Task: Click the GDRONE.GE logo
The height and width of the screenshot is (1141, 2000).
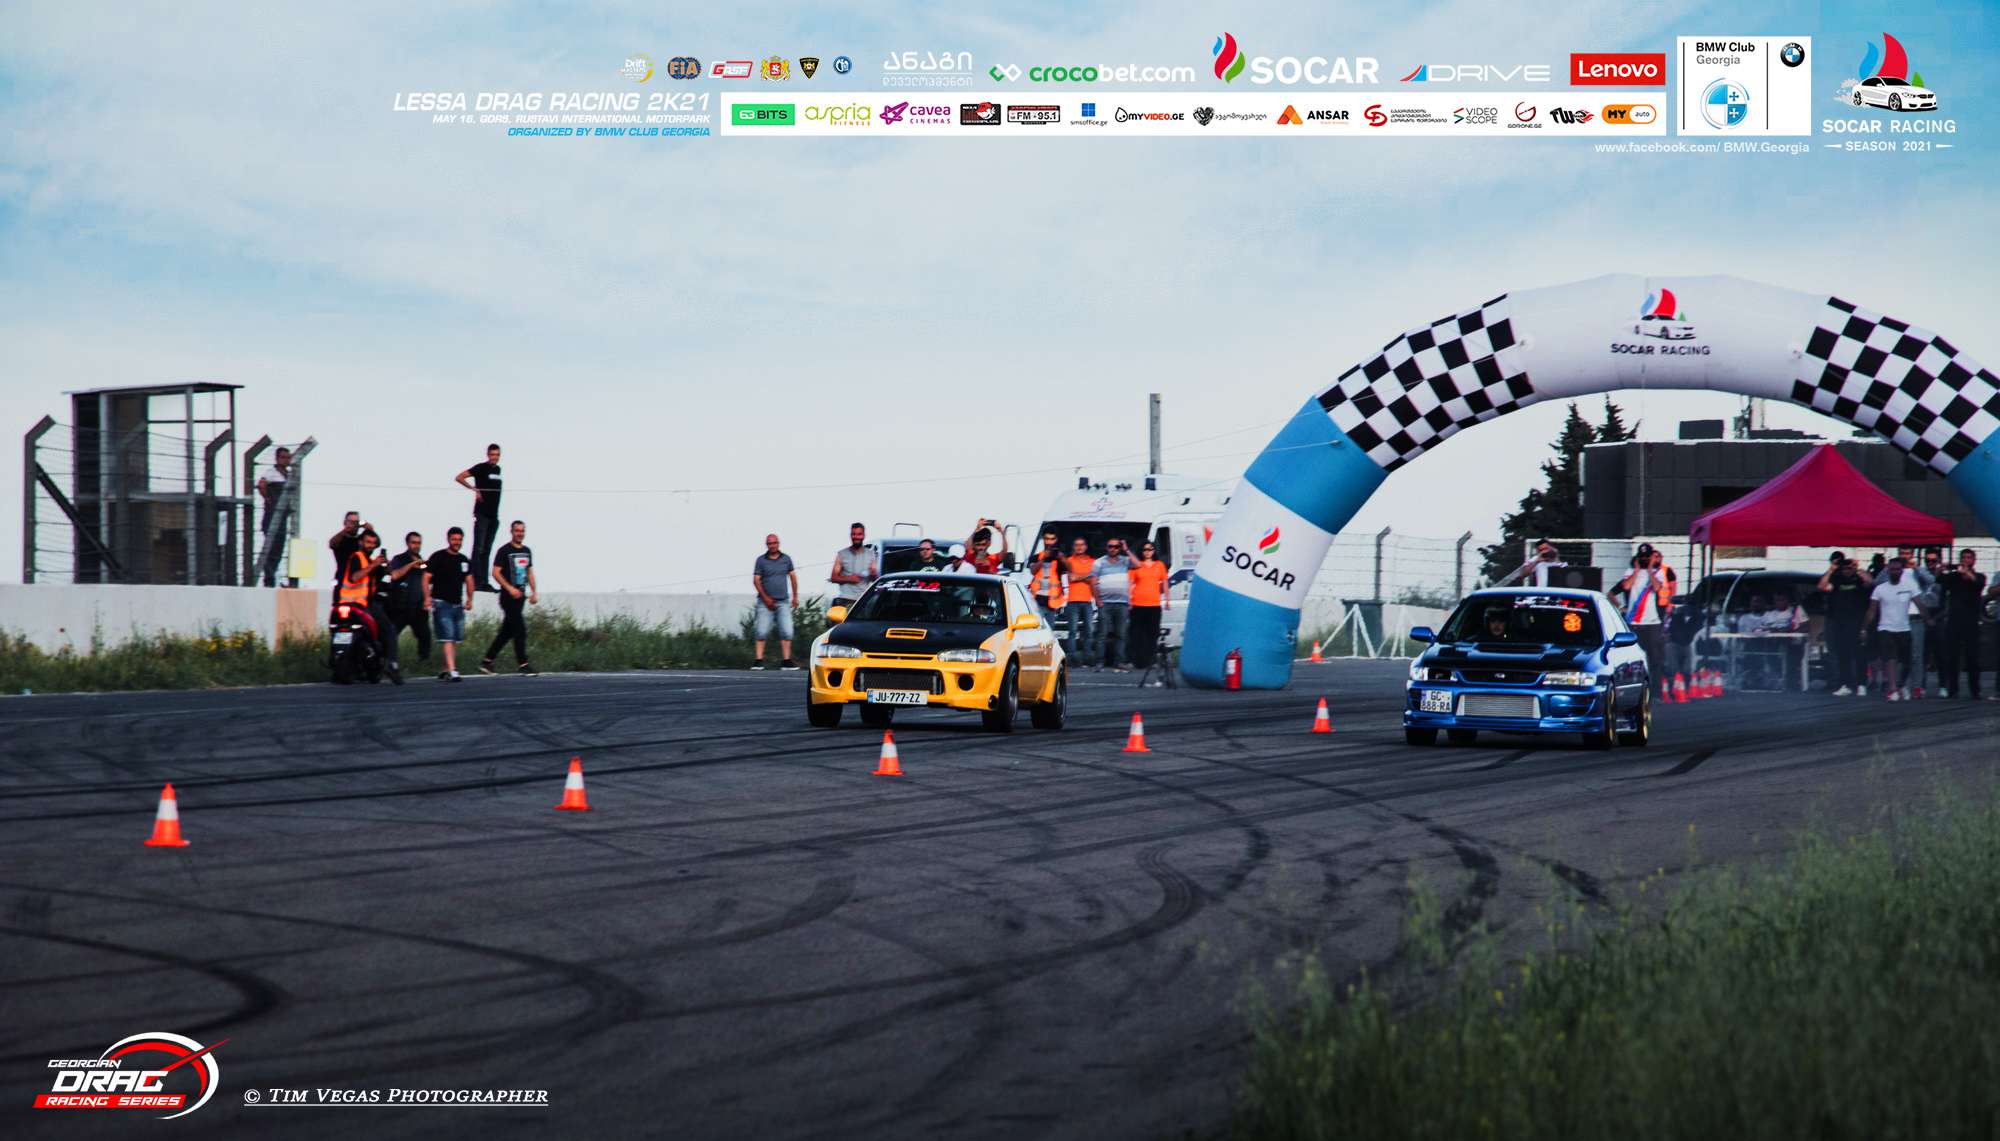Action: (1525, 115)
